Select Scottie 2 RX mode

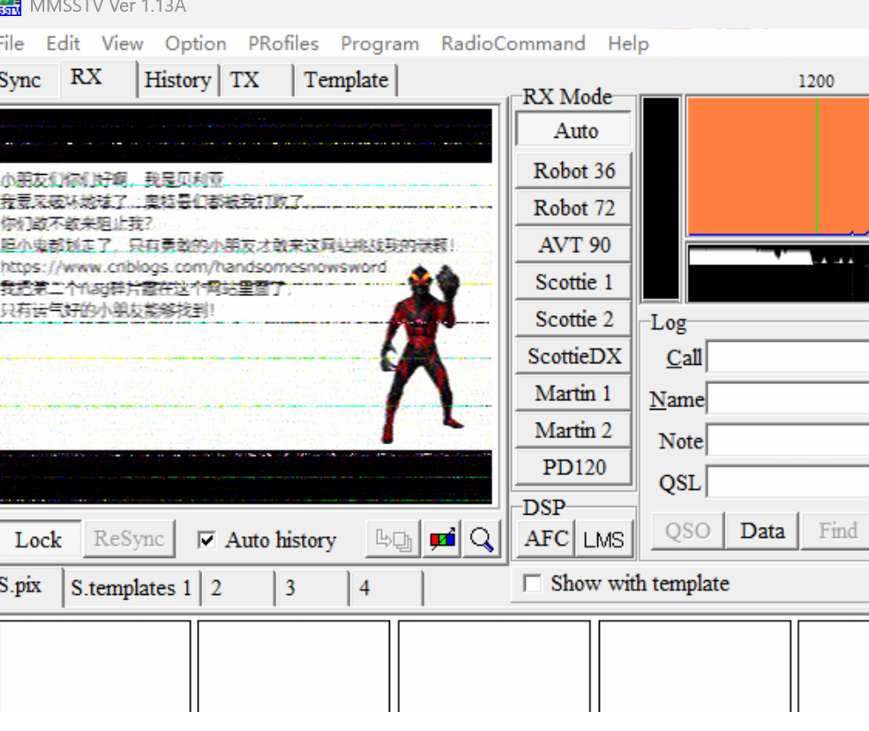pyautogui.click(x=574, y=319)
